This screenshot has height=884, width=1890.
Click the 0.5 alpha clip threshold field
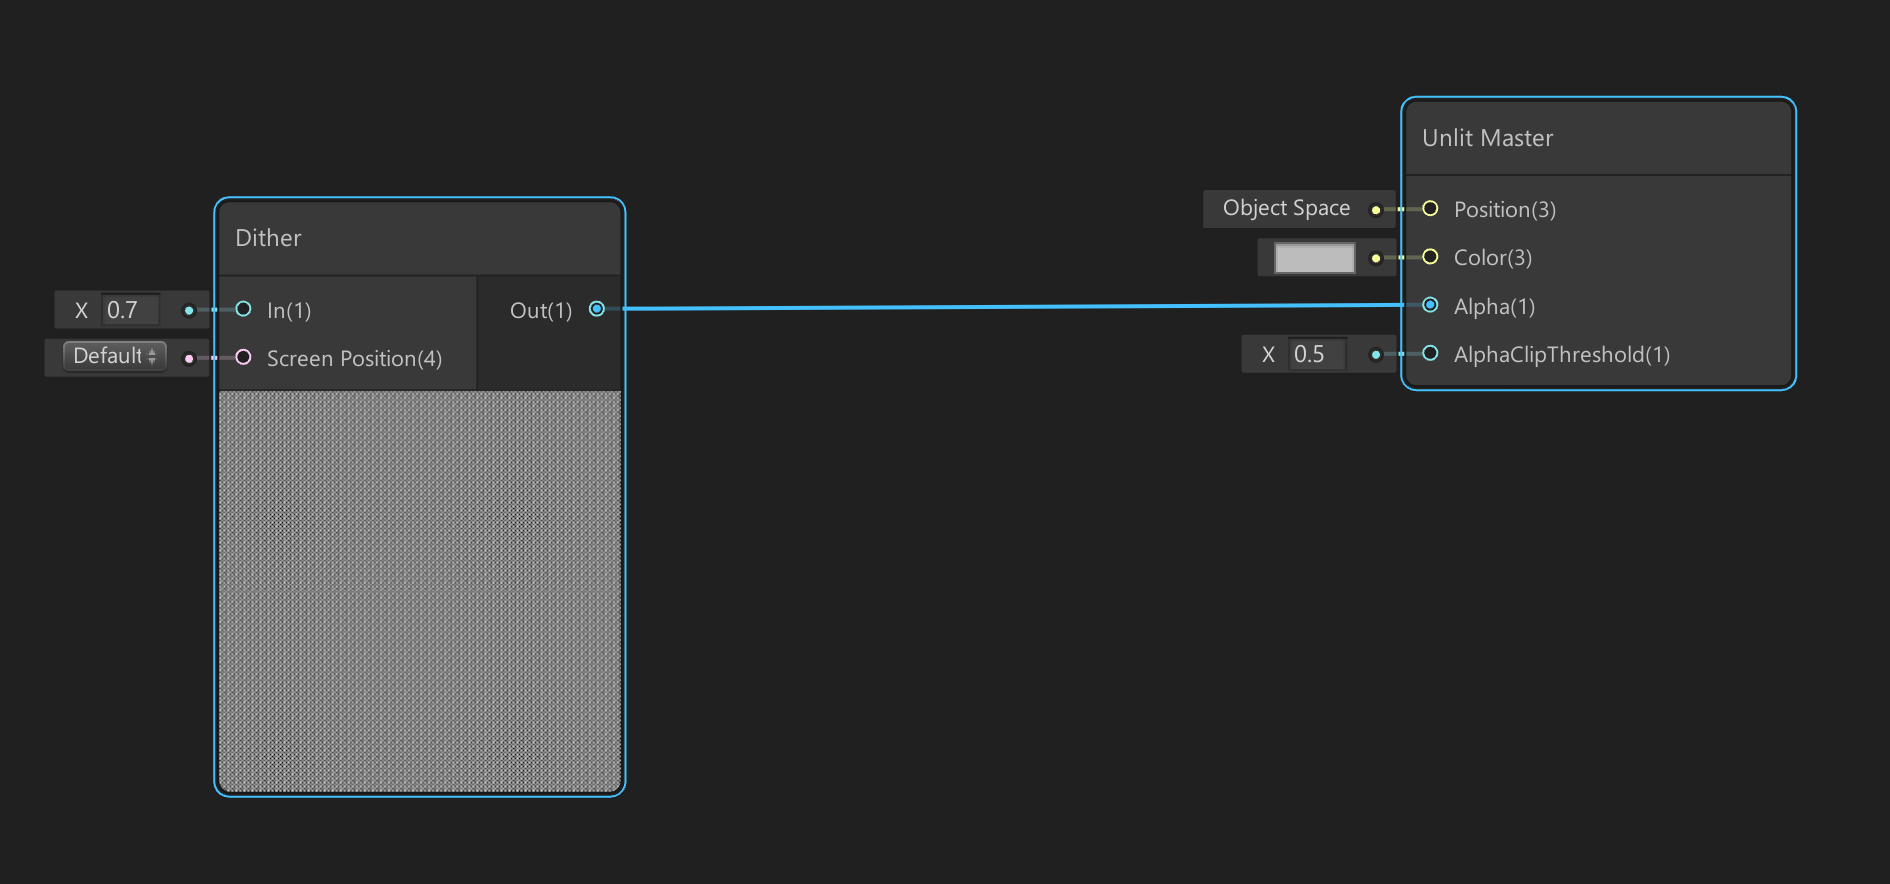(x=1316, y=354)
